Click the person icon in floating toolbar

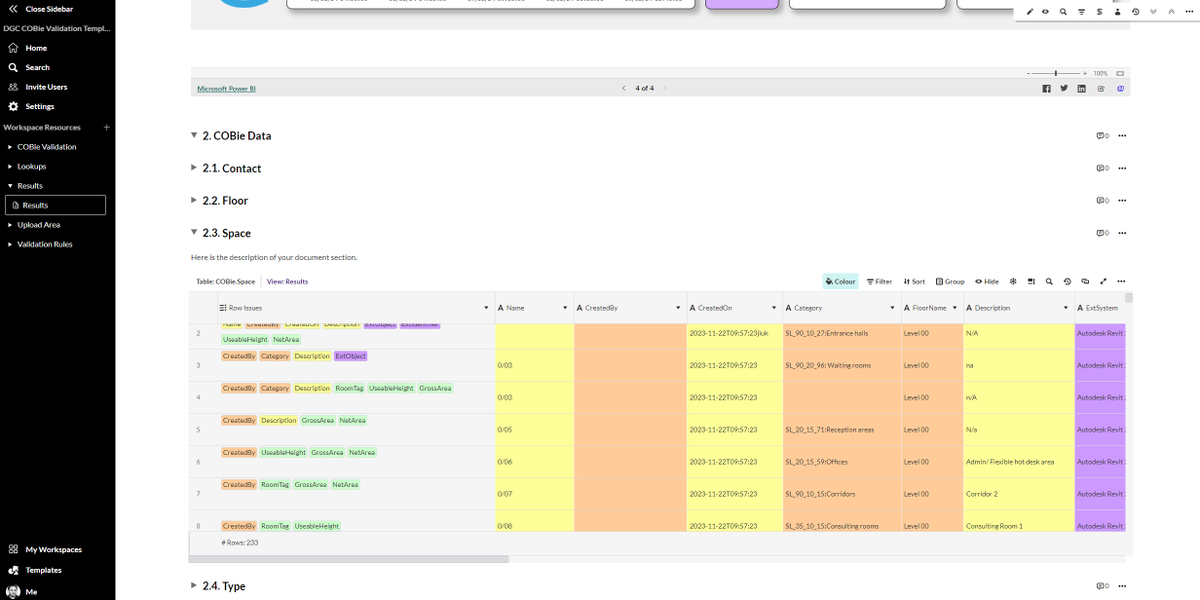(x=1117, y=12)
